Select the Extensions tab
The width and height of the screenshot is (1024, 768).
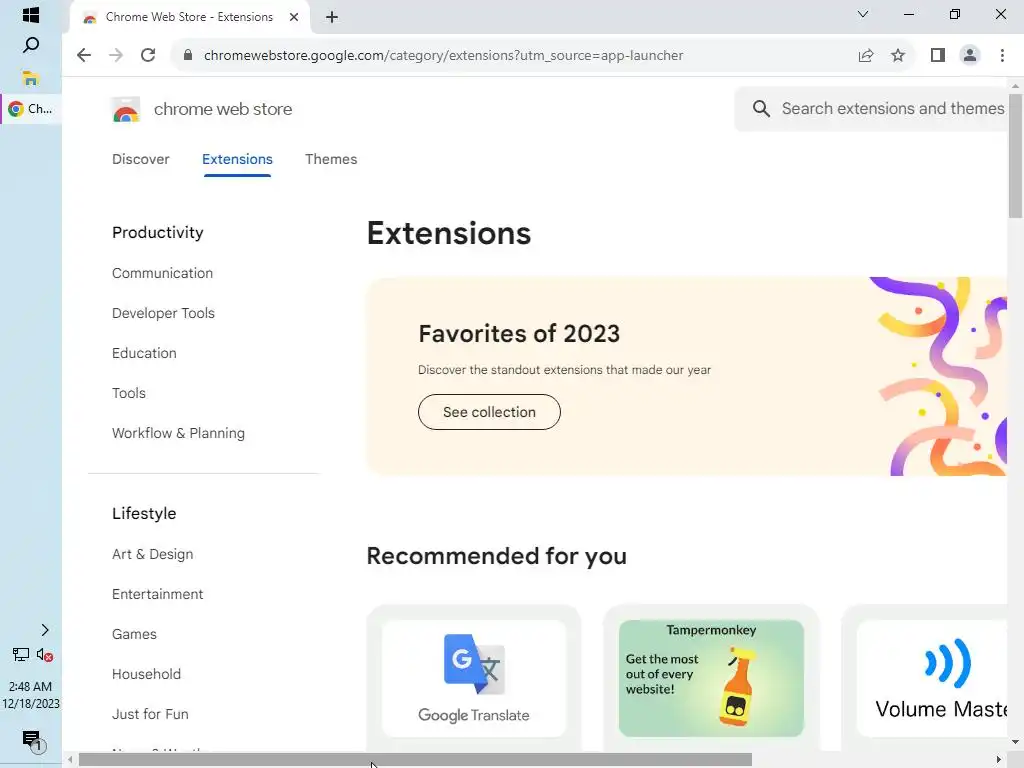237,159
